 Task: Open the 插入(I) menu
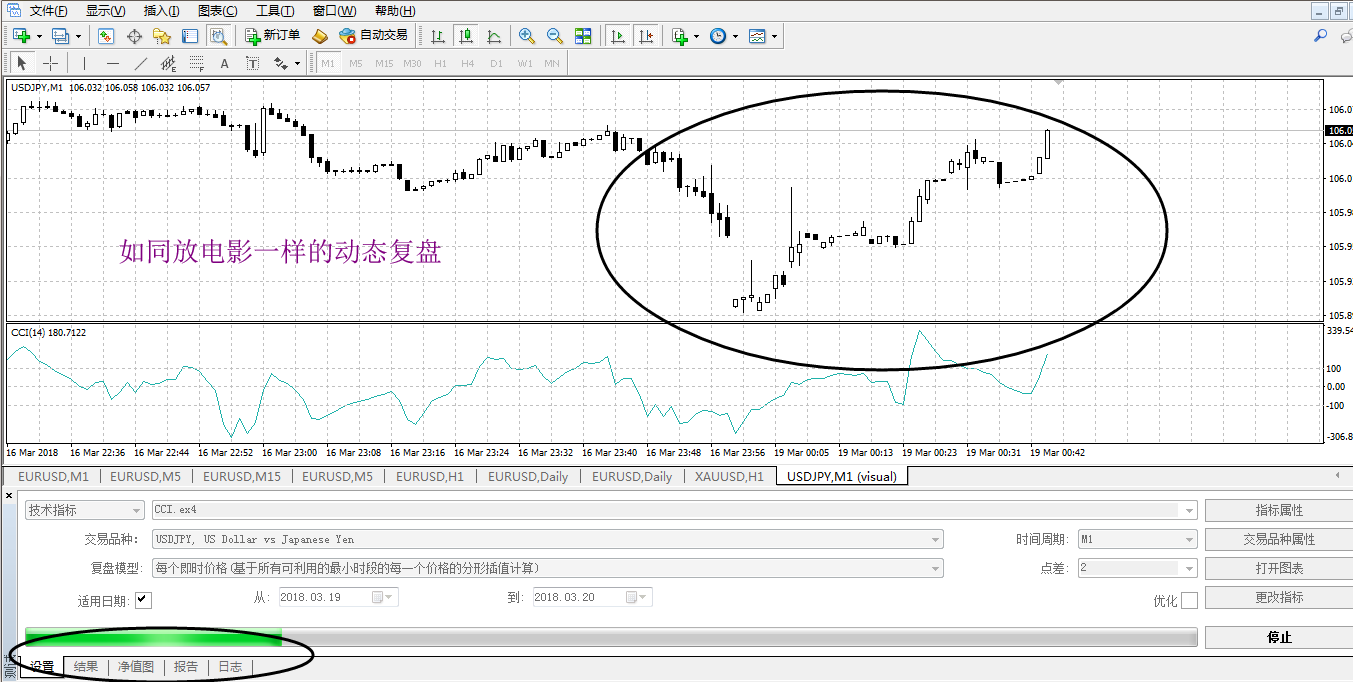[x=162, y=11]
